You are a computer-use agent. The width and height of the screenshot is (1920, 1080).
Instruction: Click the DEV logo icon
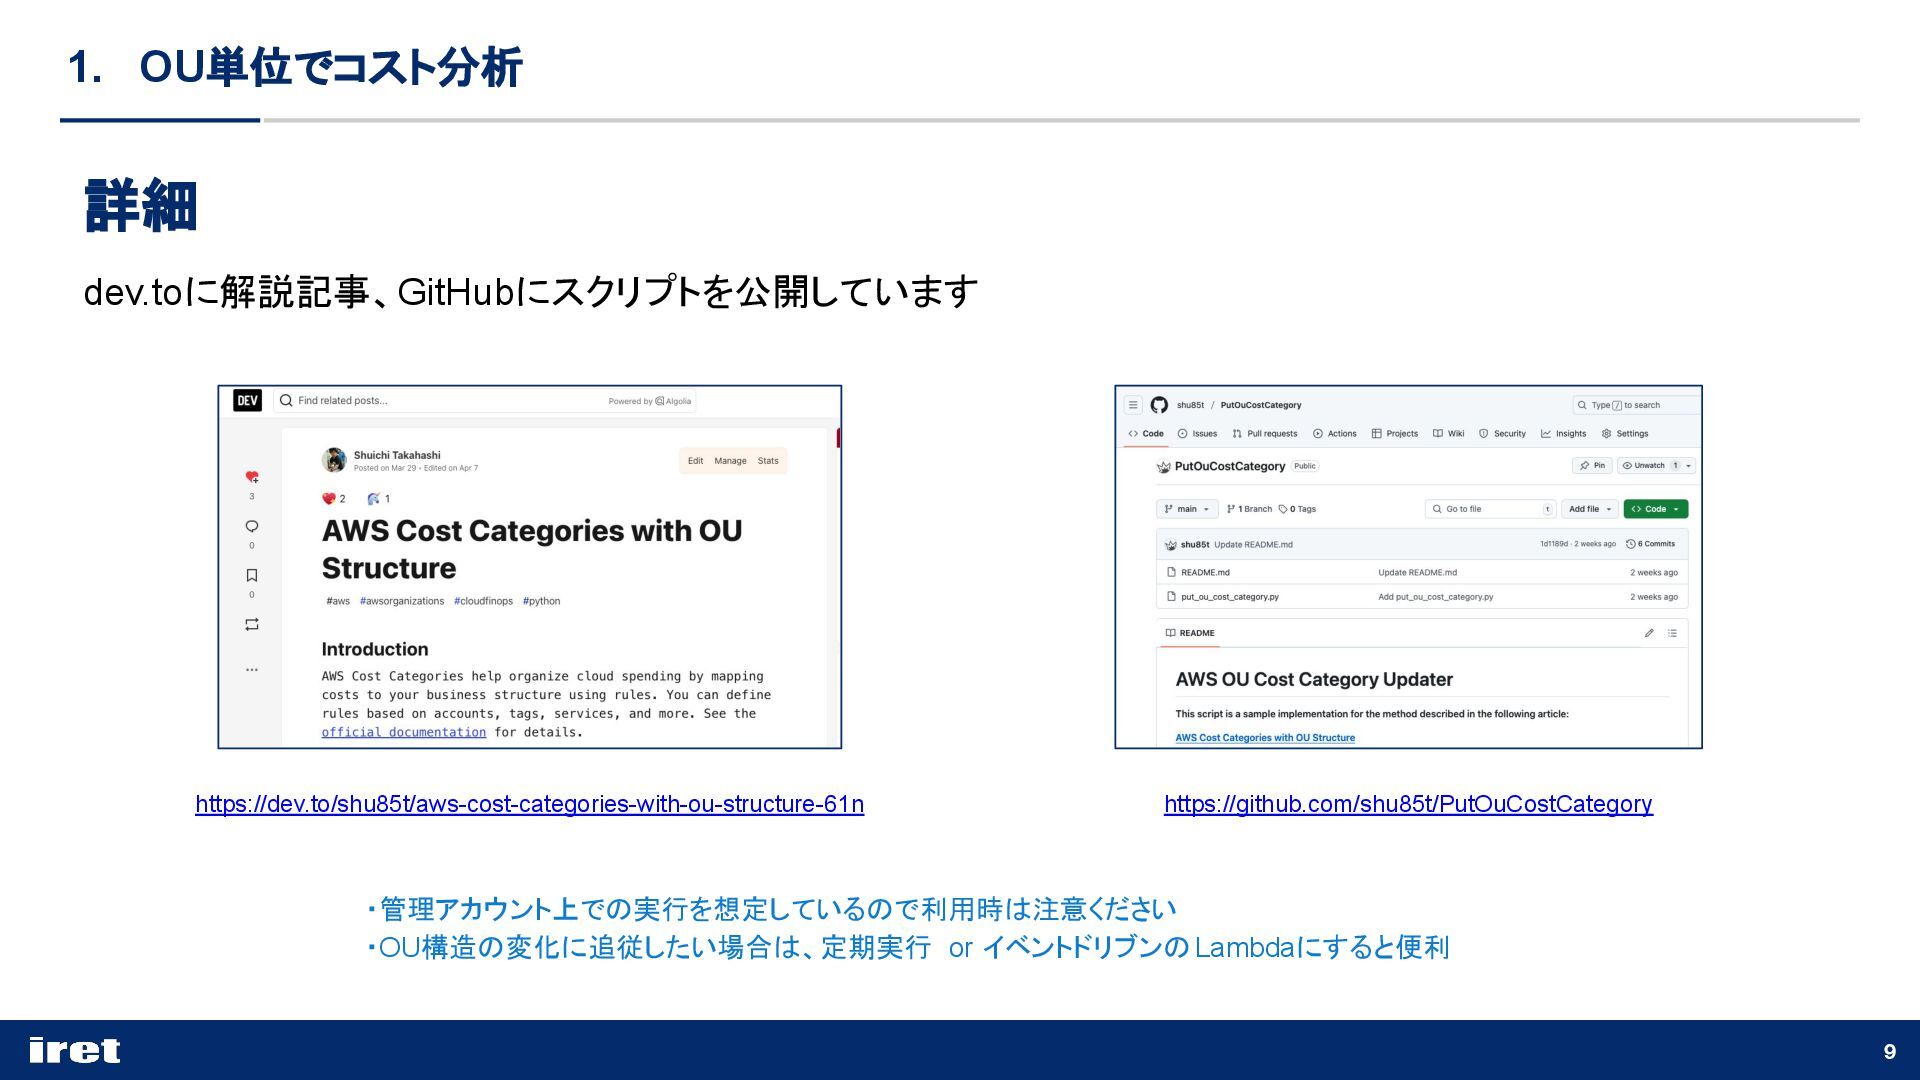pos(247,400)
